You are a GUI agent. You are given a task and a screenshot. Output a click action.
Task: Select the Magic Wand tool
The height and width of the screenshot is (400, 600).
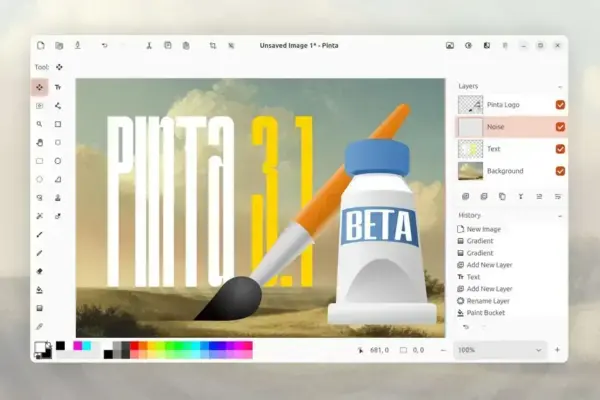pos(39,216)
